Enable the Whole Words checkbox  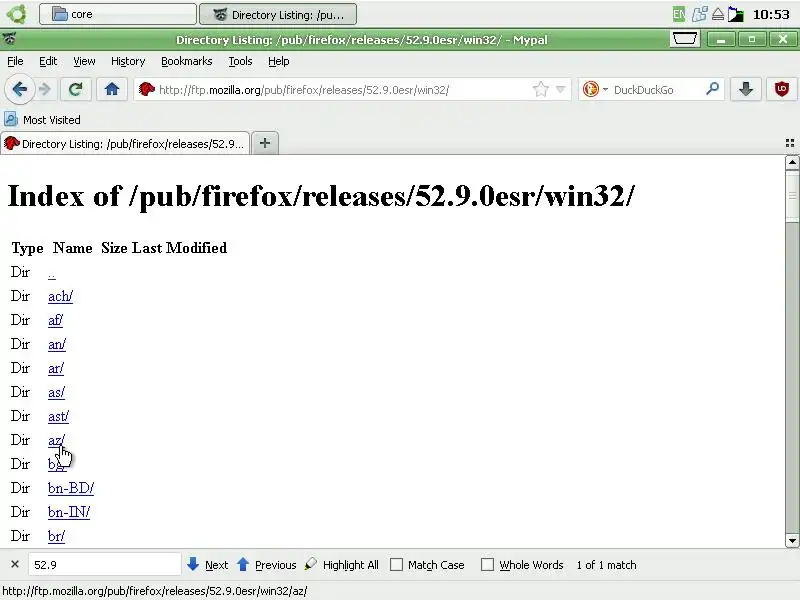pyautogui.click(x=487, y=565)
